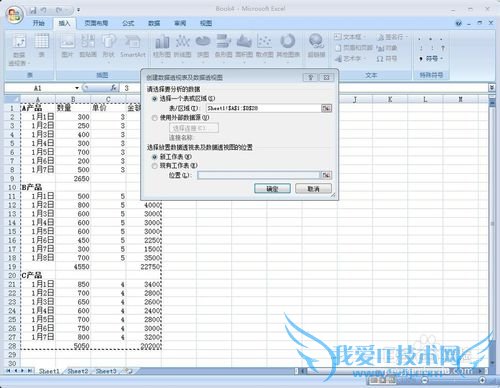Switch to the 视图 ribbon tab
500x388 pixels.
point(206,23)
